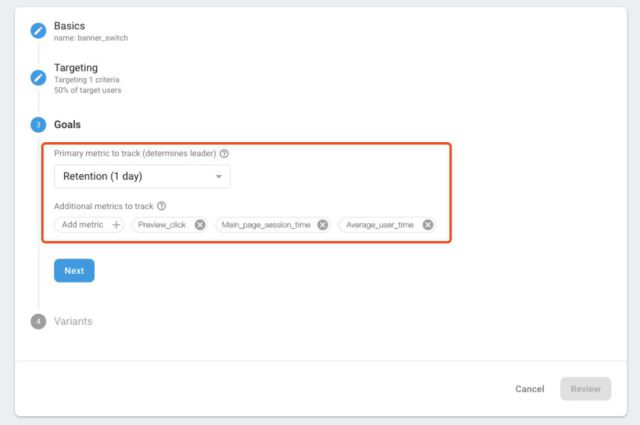Delete the Average_user_time metric chip
Viewport: 640px width, 425px height.
[428, 225]
